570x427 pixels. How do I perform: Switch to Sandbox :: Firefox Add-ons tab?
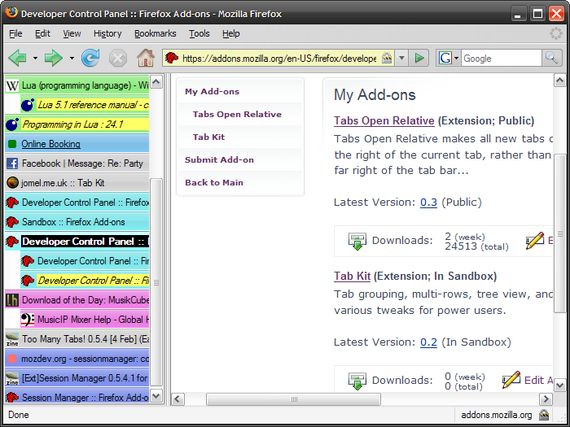(77, 222)
